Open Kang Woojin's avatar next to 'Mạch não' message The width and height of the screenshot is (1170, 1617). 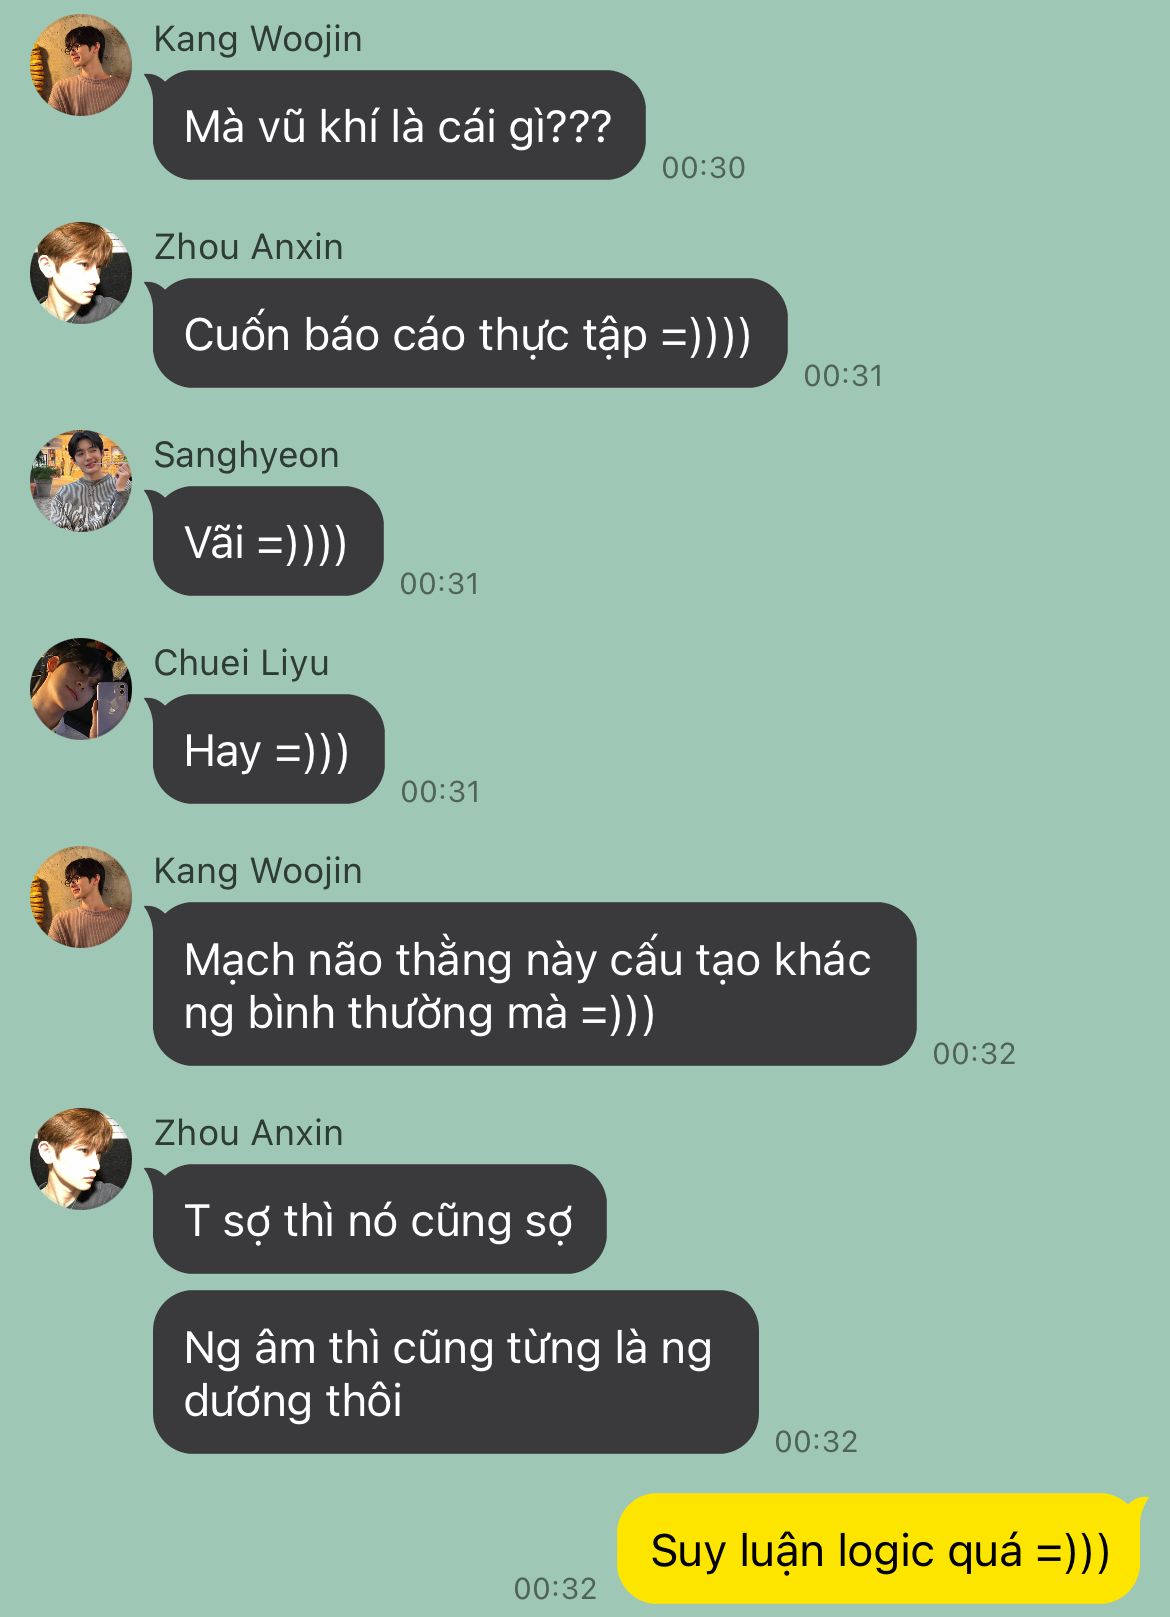[81, 897]
